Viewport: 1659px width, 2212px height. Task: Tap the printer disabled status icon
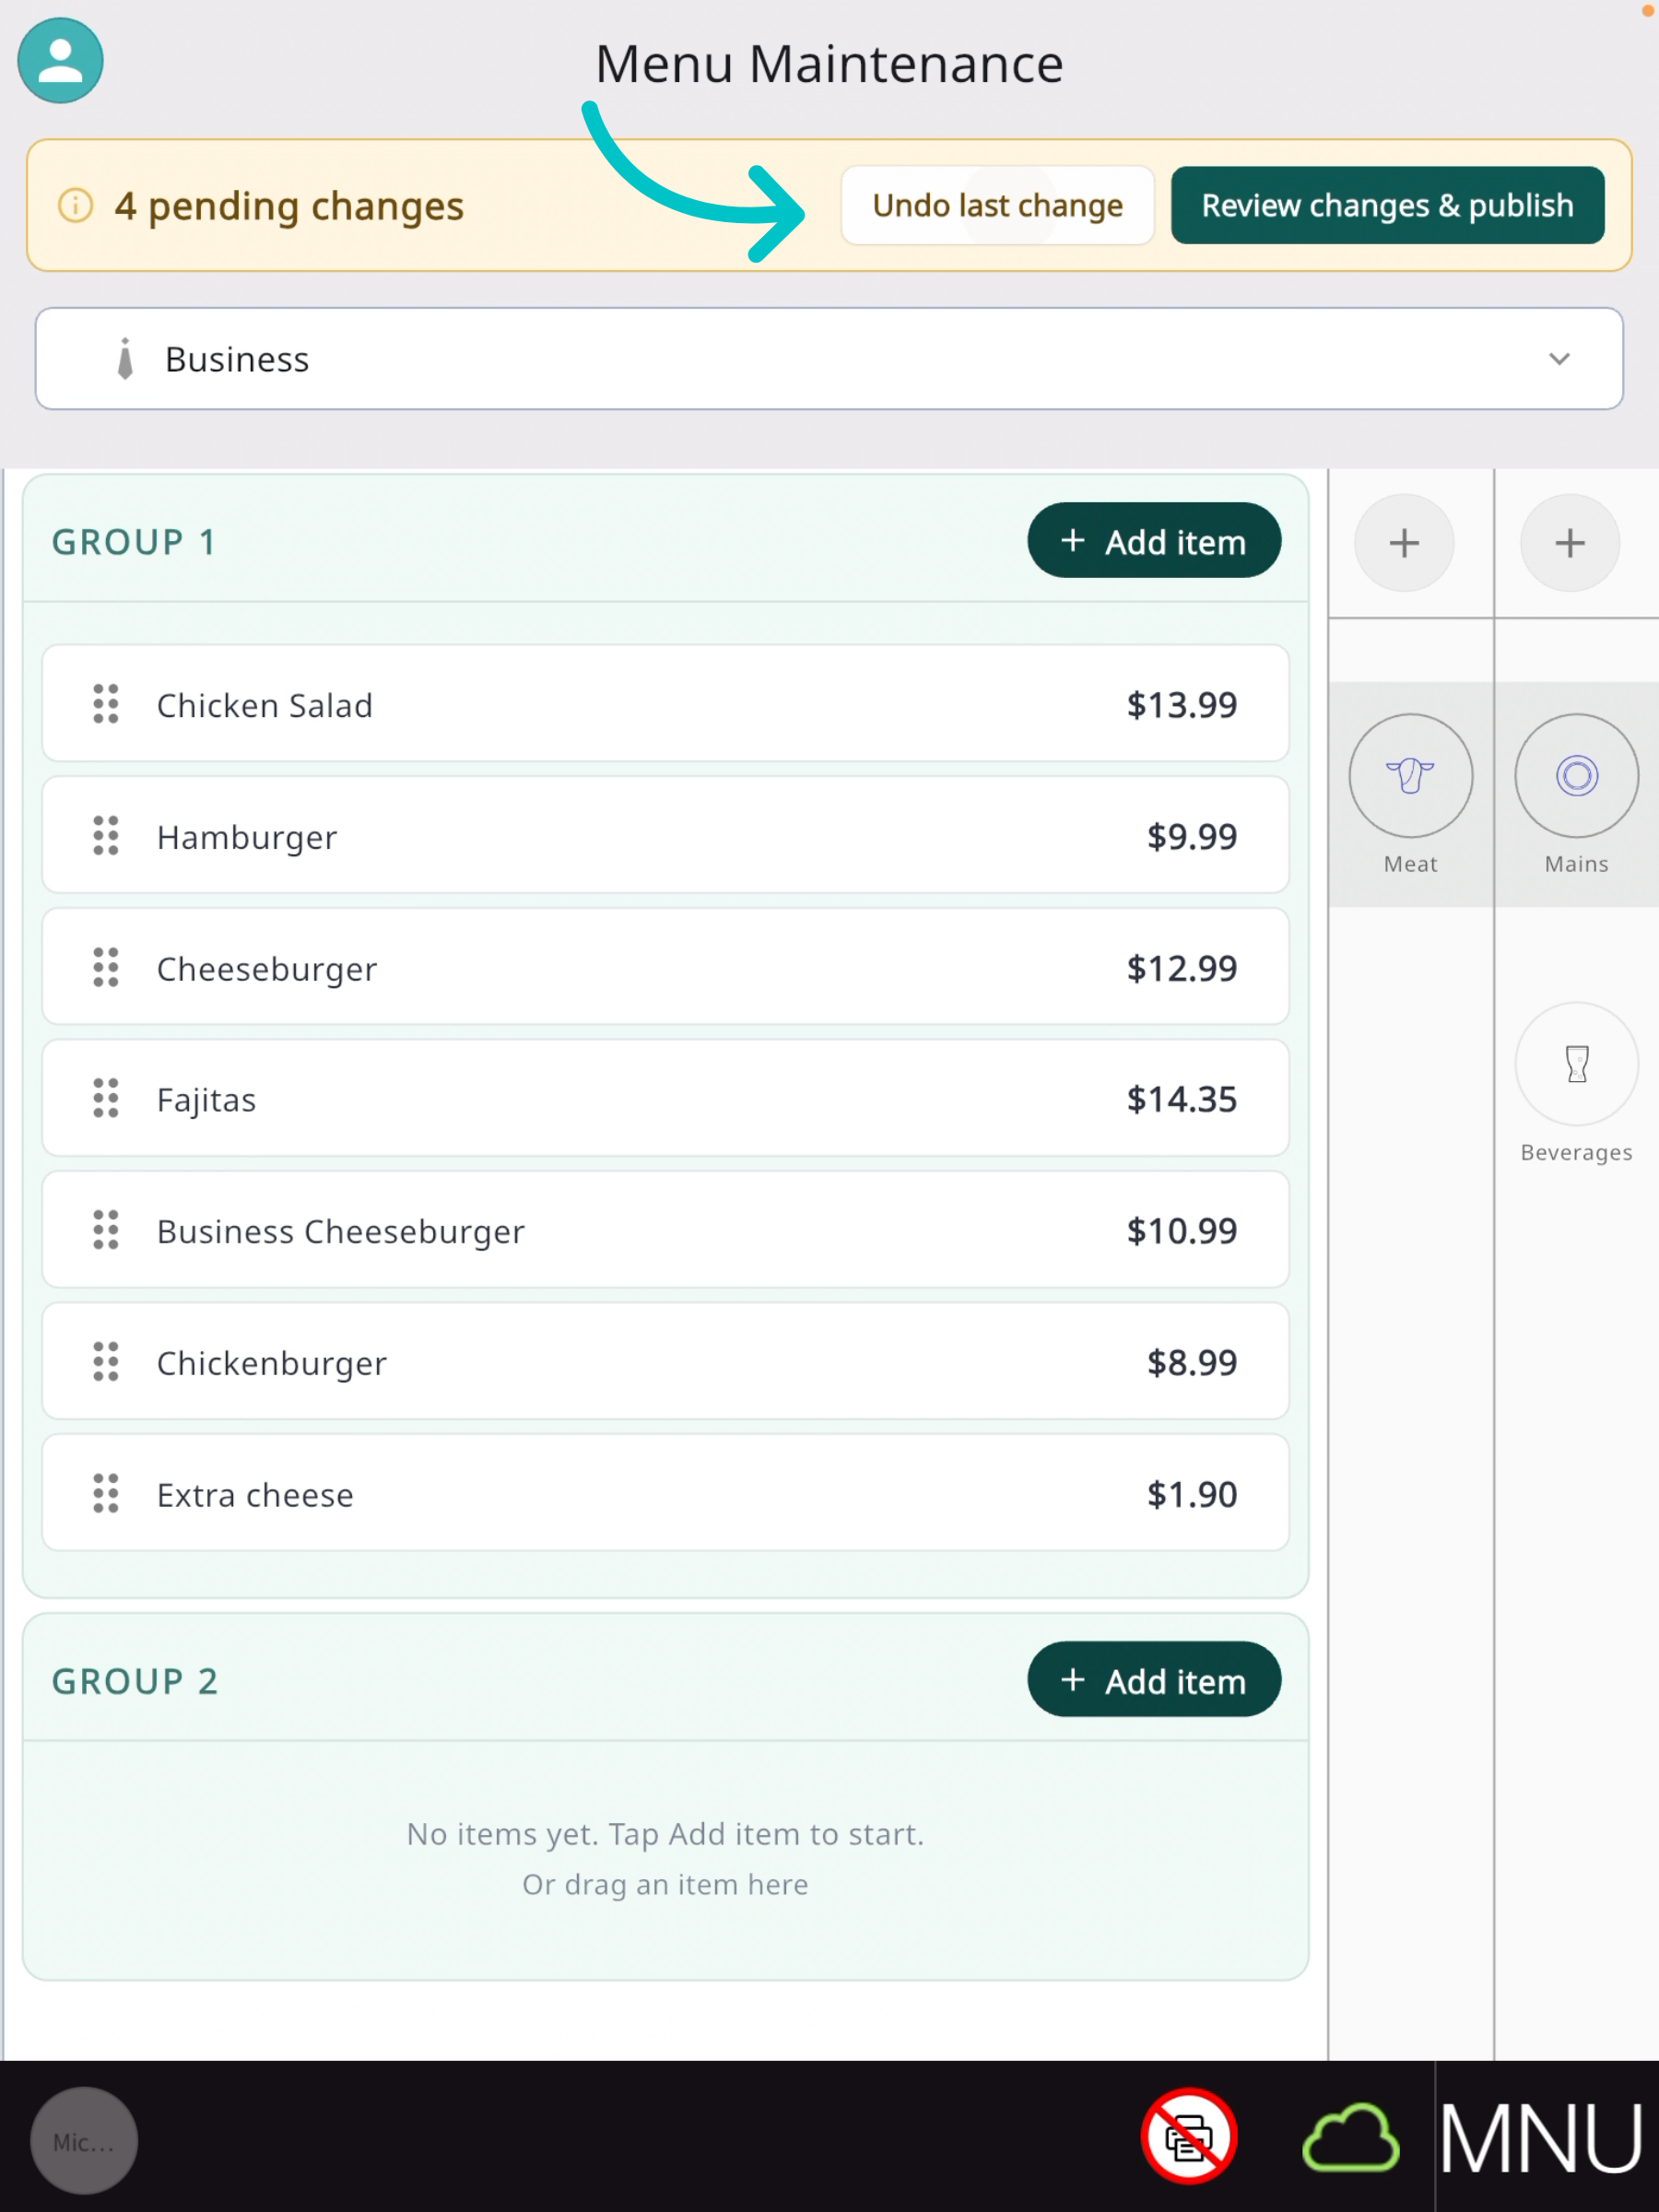(x=1189, y=2136)
